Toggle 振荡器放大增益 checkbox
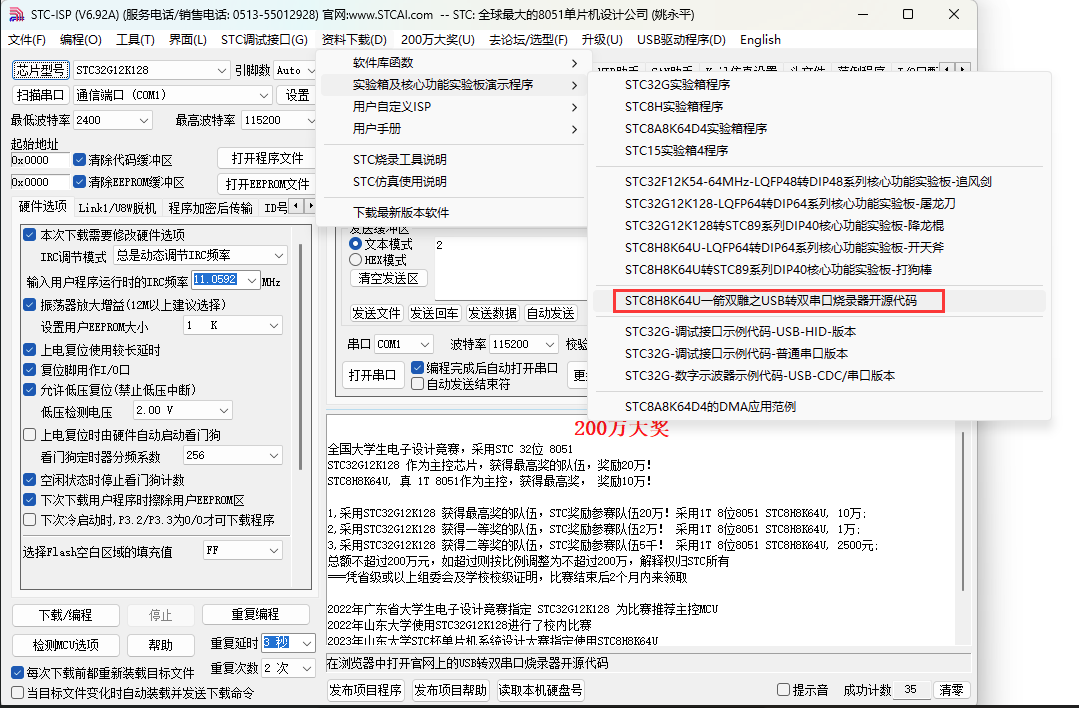 (30, 304)
